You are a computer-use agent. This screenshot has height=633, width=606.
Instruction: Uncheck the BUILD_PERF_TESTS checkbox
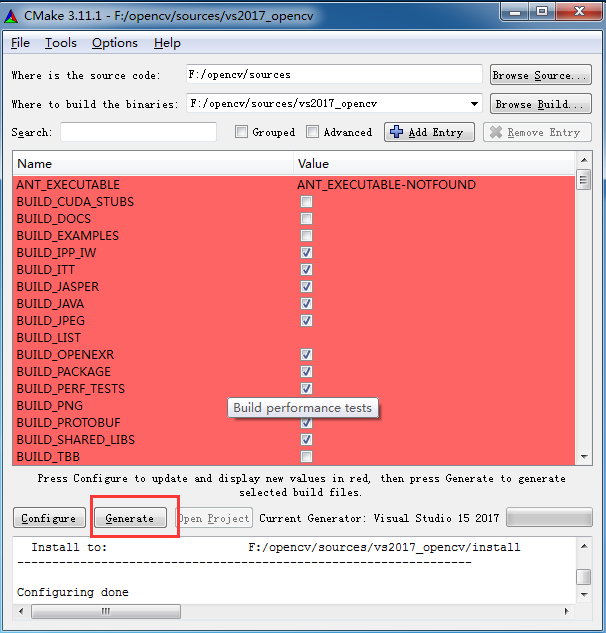[x=306, y=388]
